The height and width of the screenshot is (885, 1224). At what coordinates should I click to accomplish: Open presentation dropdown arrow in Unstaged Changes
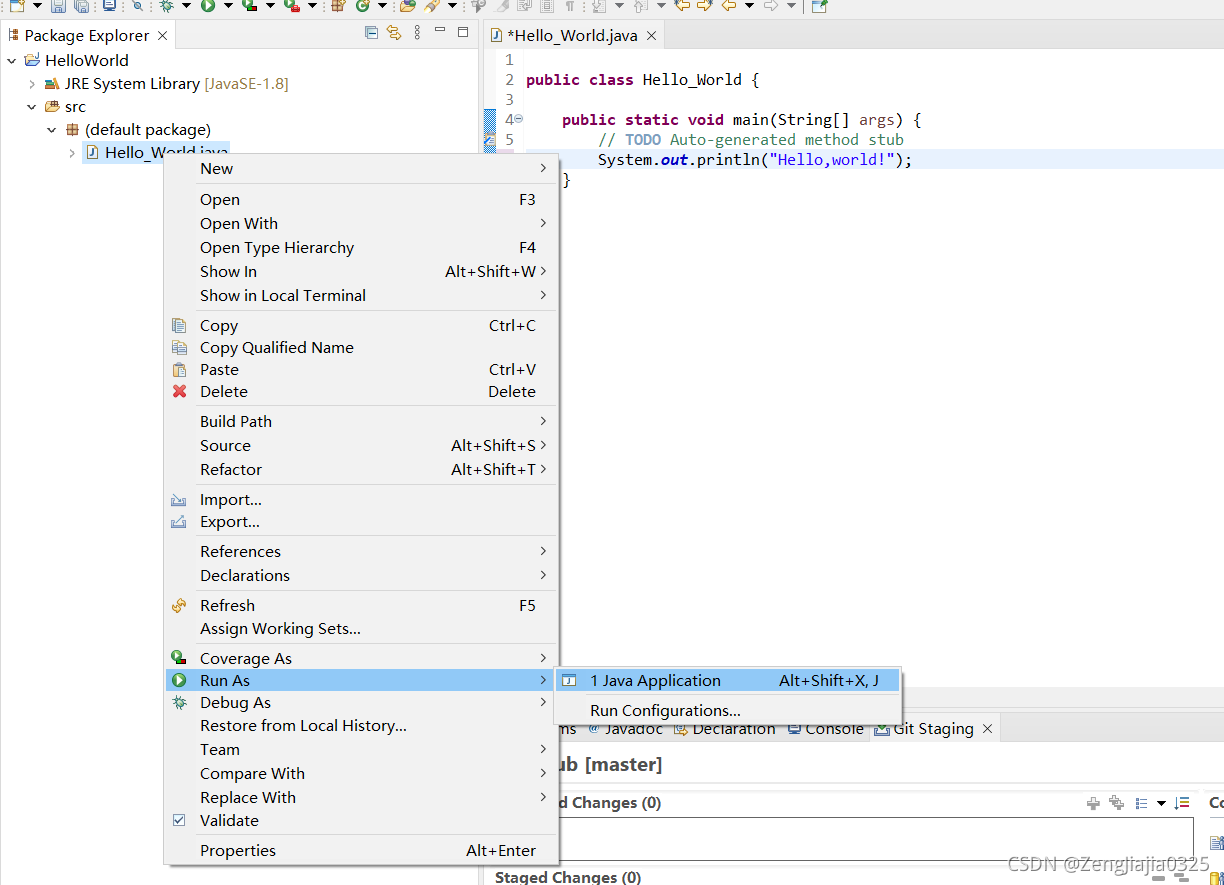click(x=1161, y=803)
